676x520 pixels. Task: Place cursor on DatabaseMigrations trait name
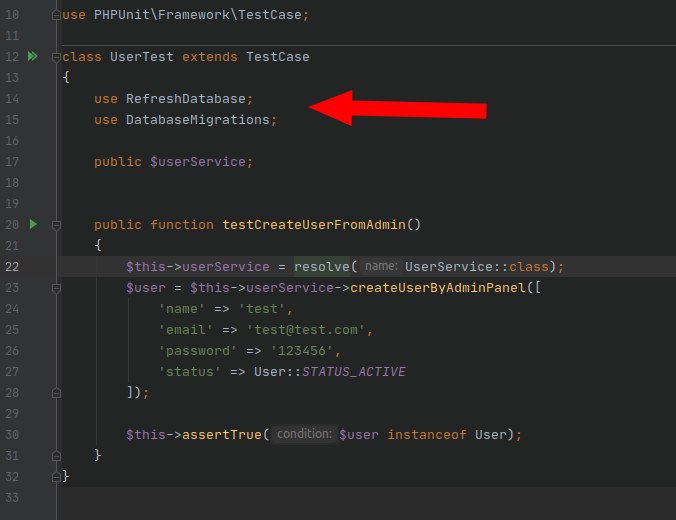198,120
